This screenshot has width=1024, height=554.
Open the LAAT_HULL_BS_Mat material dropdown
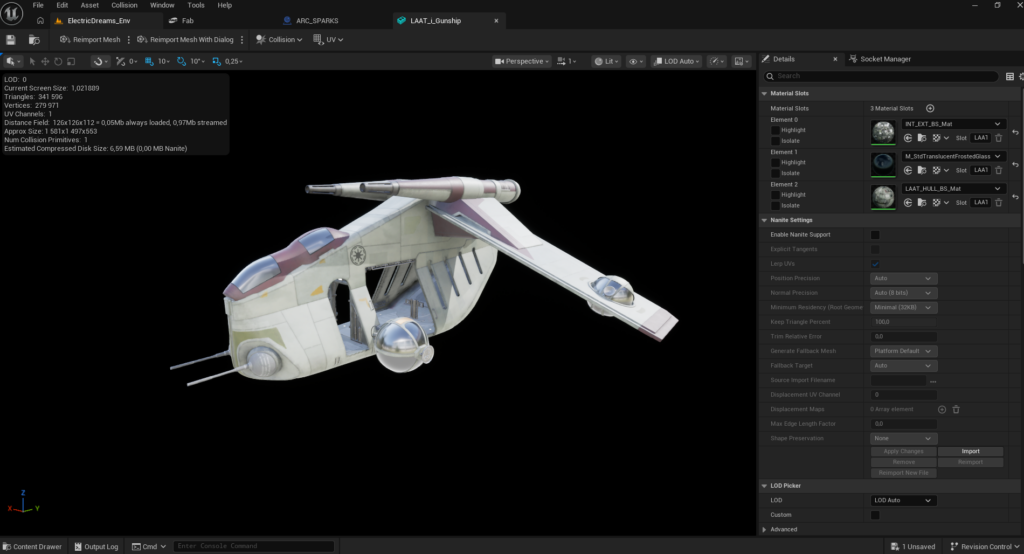[953, 189]
